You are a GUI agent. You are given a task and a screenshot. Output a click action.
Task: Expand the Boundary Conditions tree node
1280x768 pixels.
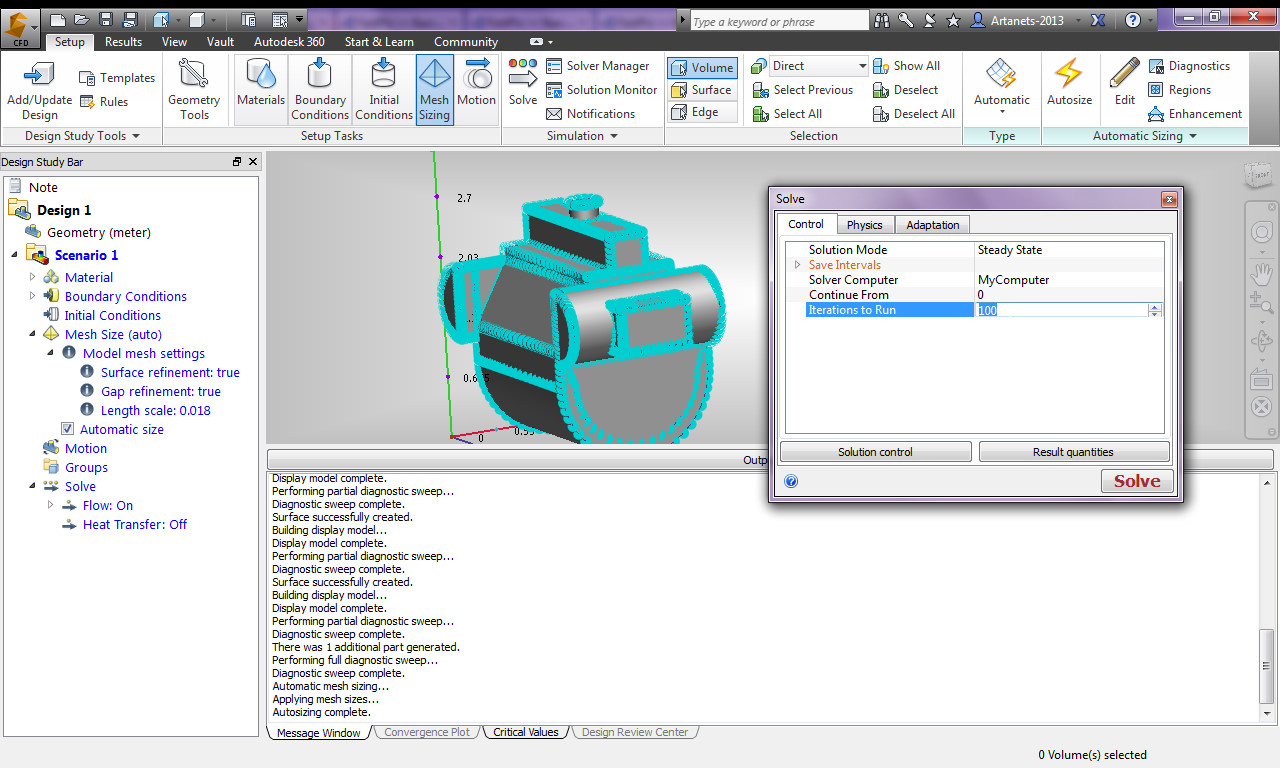[32, 296]
